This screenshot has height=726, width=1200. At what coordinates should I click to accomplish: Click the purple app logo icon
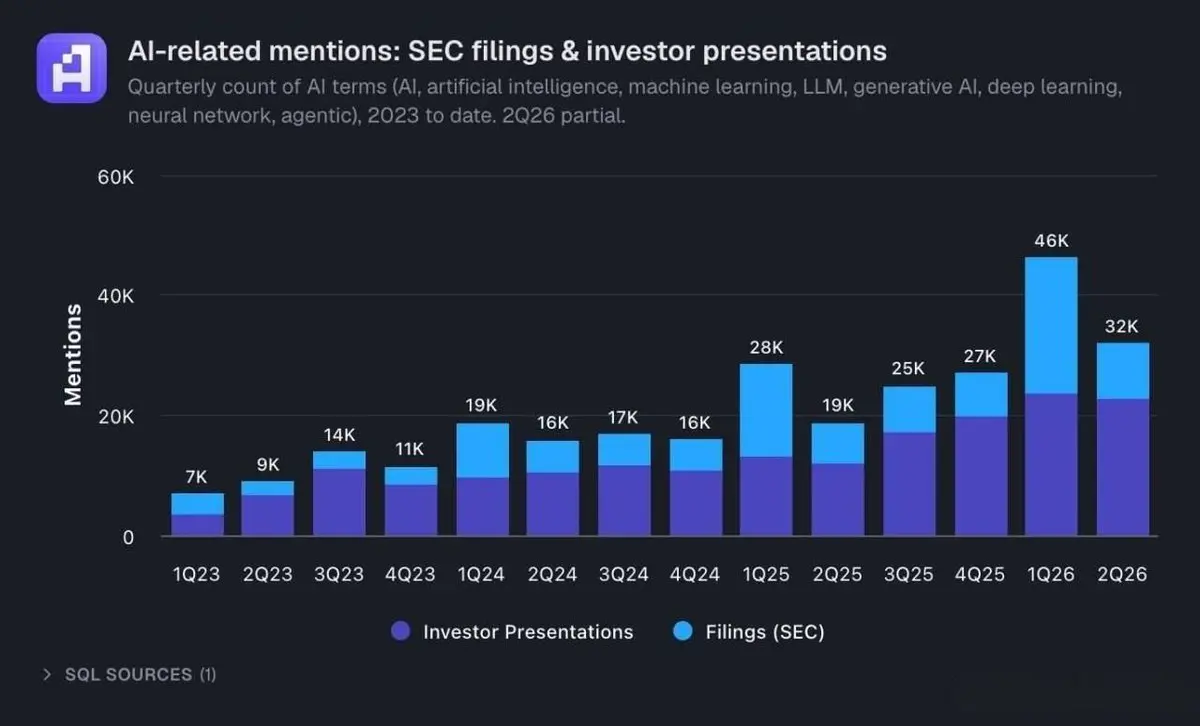(x=71, y=68)
